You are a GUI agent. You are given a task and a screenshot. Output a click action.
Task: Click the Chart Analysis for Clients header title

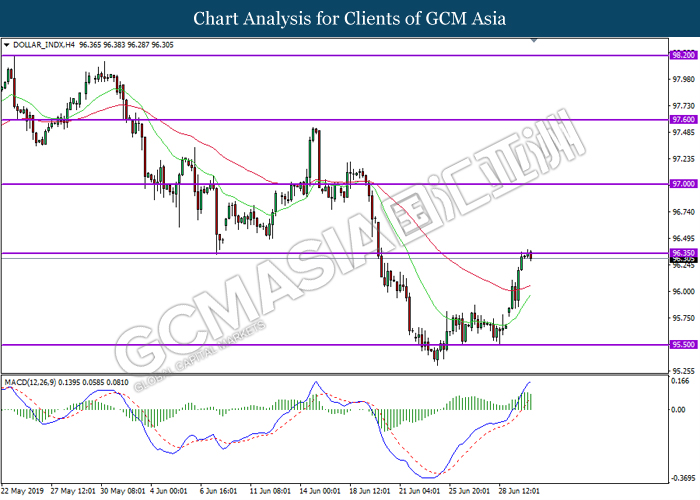350,18
